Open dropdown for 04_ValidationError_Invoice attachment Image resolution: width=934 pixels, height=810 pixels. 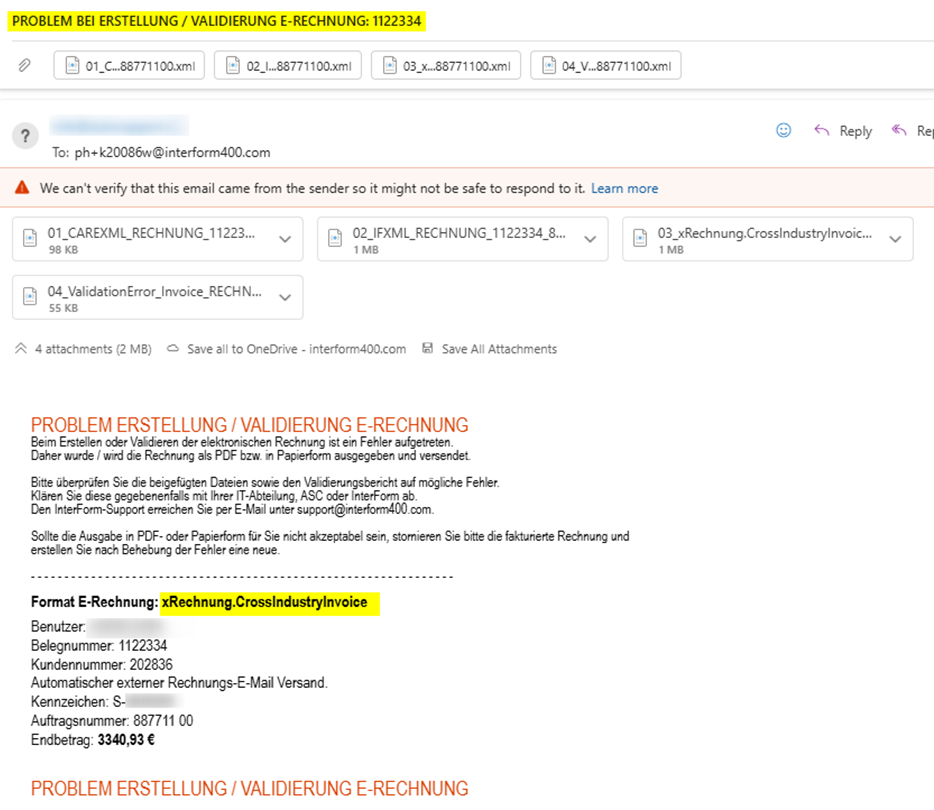click(x=285, y=298)
